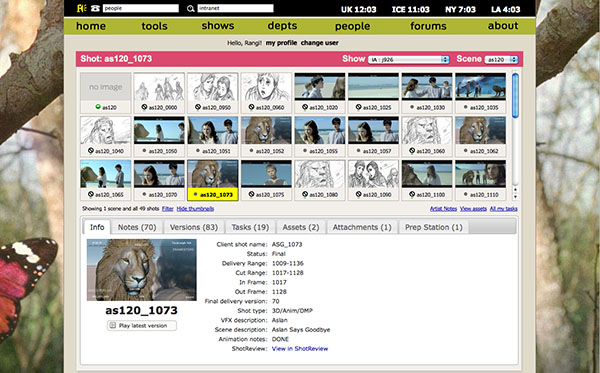This screenshot has width=600, height=373.
Task: Click the status icon beside label as120_1065
Action: [91, 194]
